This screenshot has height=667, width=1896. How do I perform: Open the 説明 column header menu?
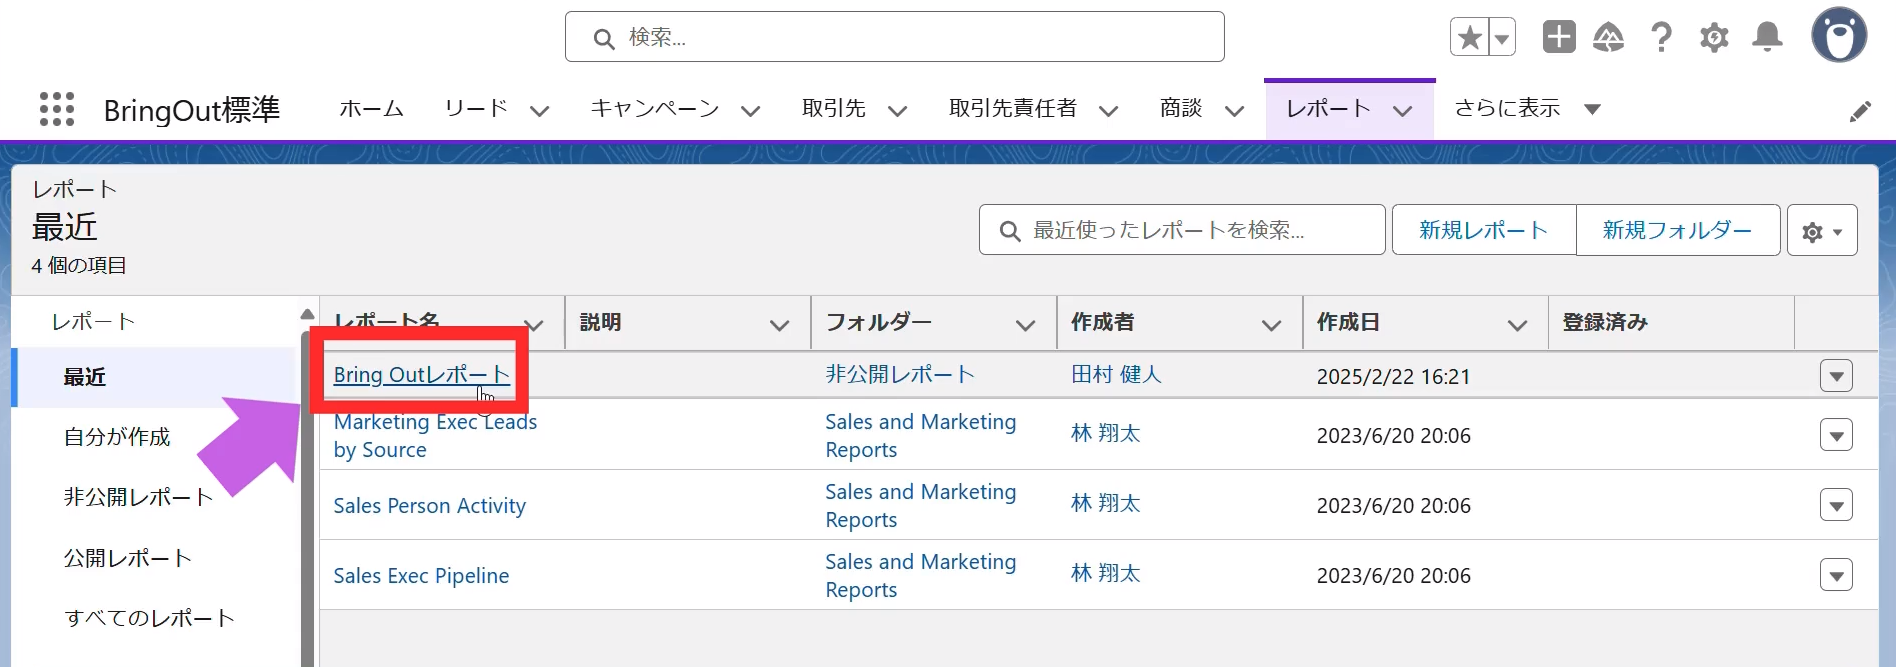coord(780,325)
